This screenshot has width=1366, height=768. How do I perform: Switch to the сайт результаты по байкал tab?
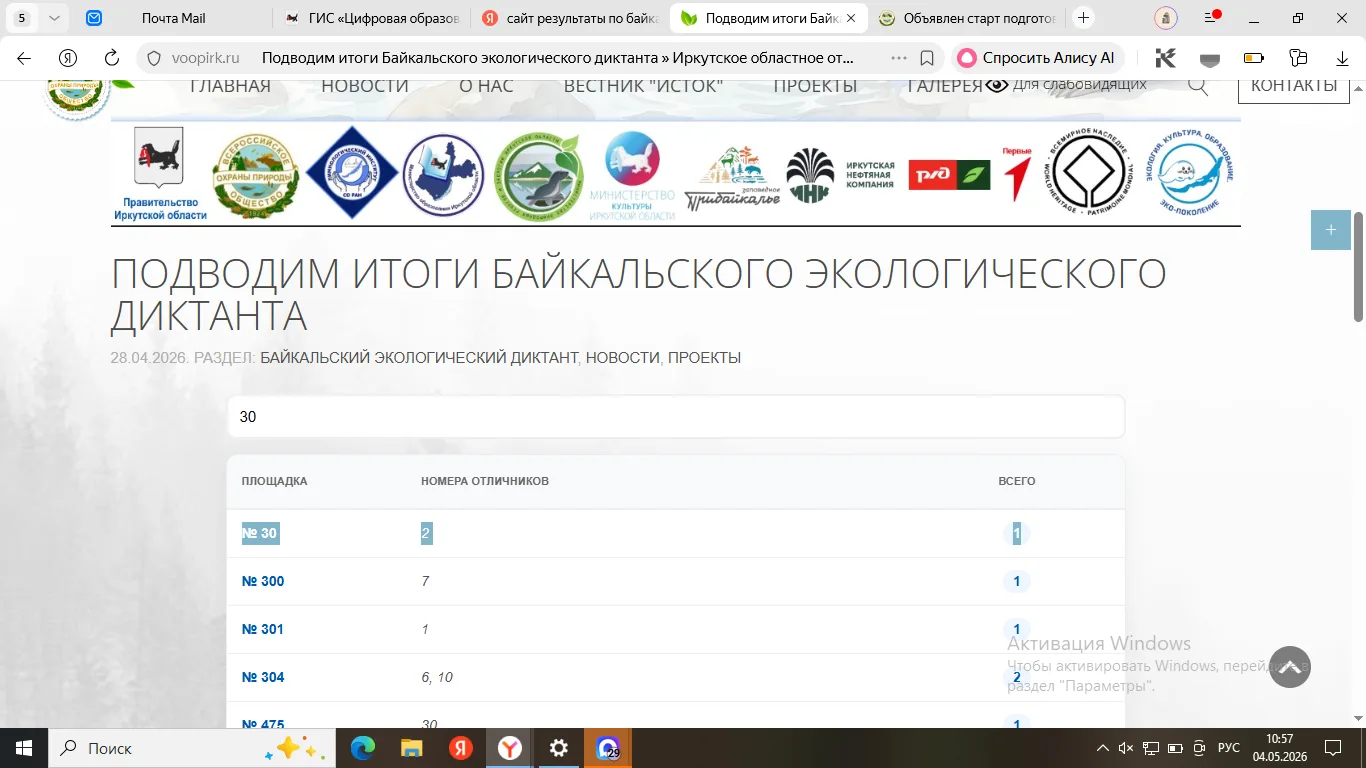(x=571, y=18)
